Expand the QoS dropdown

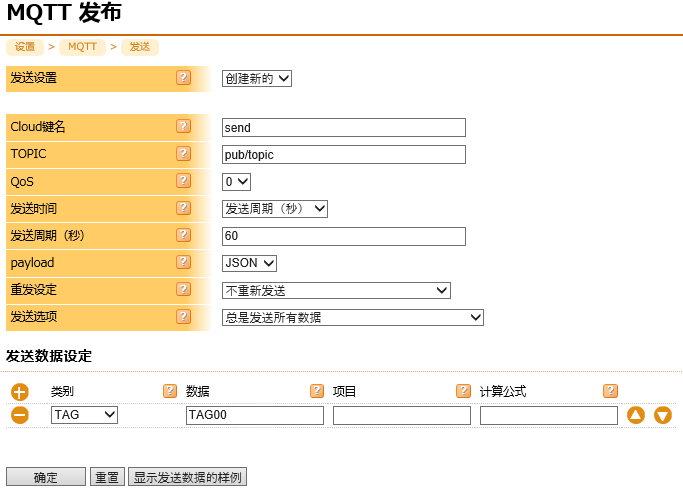pos(236,182)
